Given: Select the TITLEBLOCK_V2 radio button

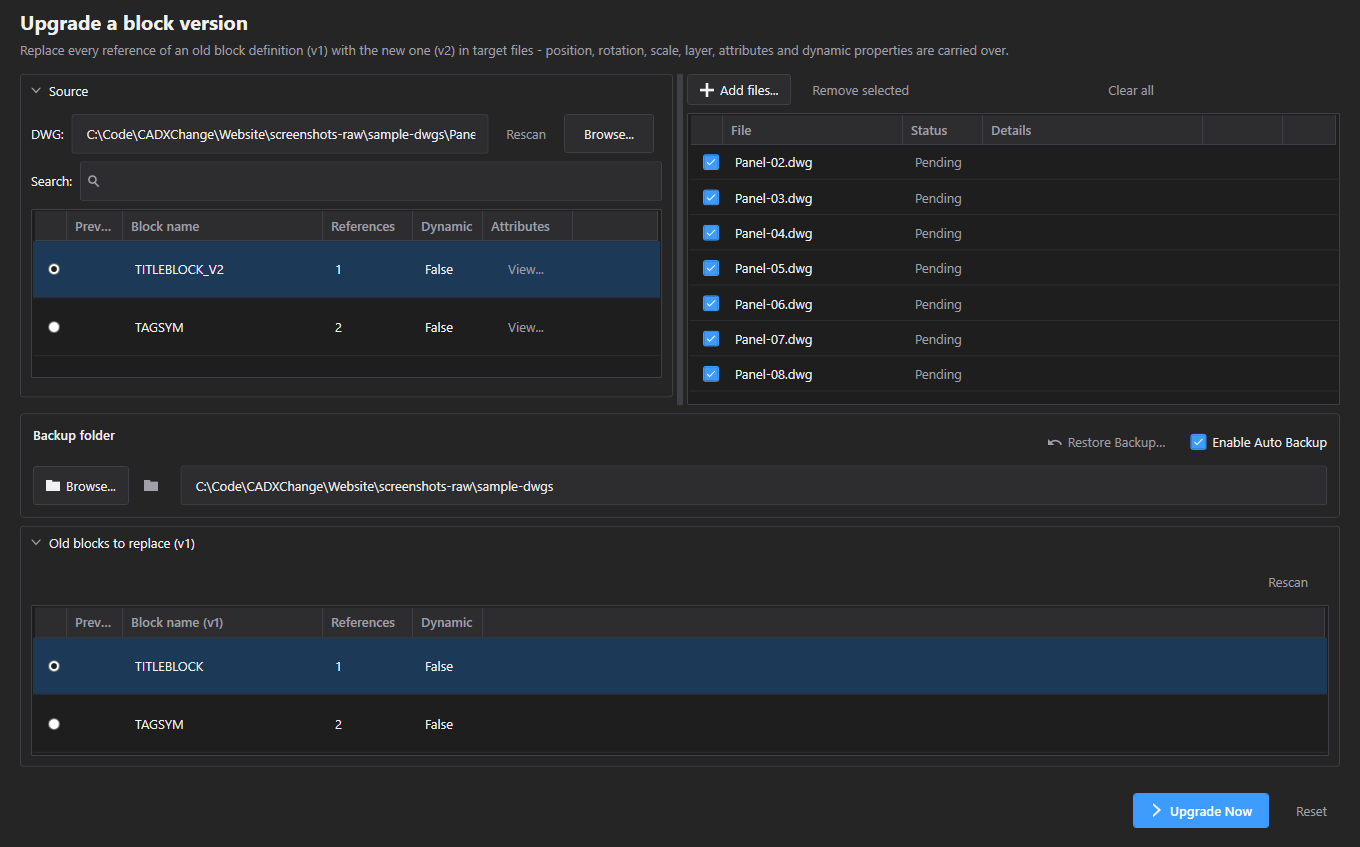Looking at the screenshot, I should [x=54, y=269].
